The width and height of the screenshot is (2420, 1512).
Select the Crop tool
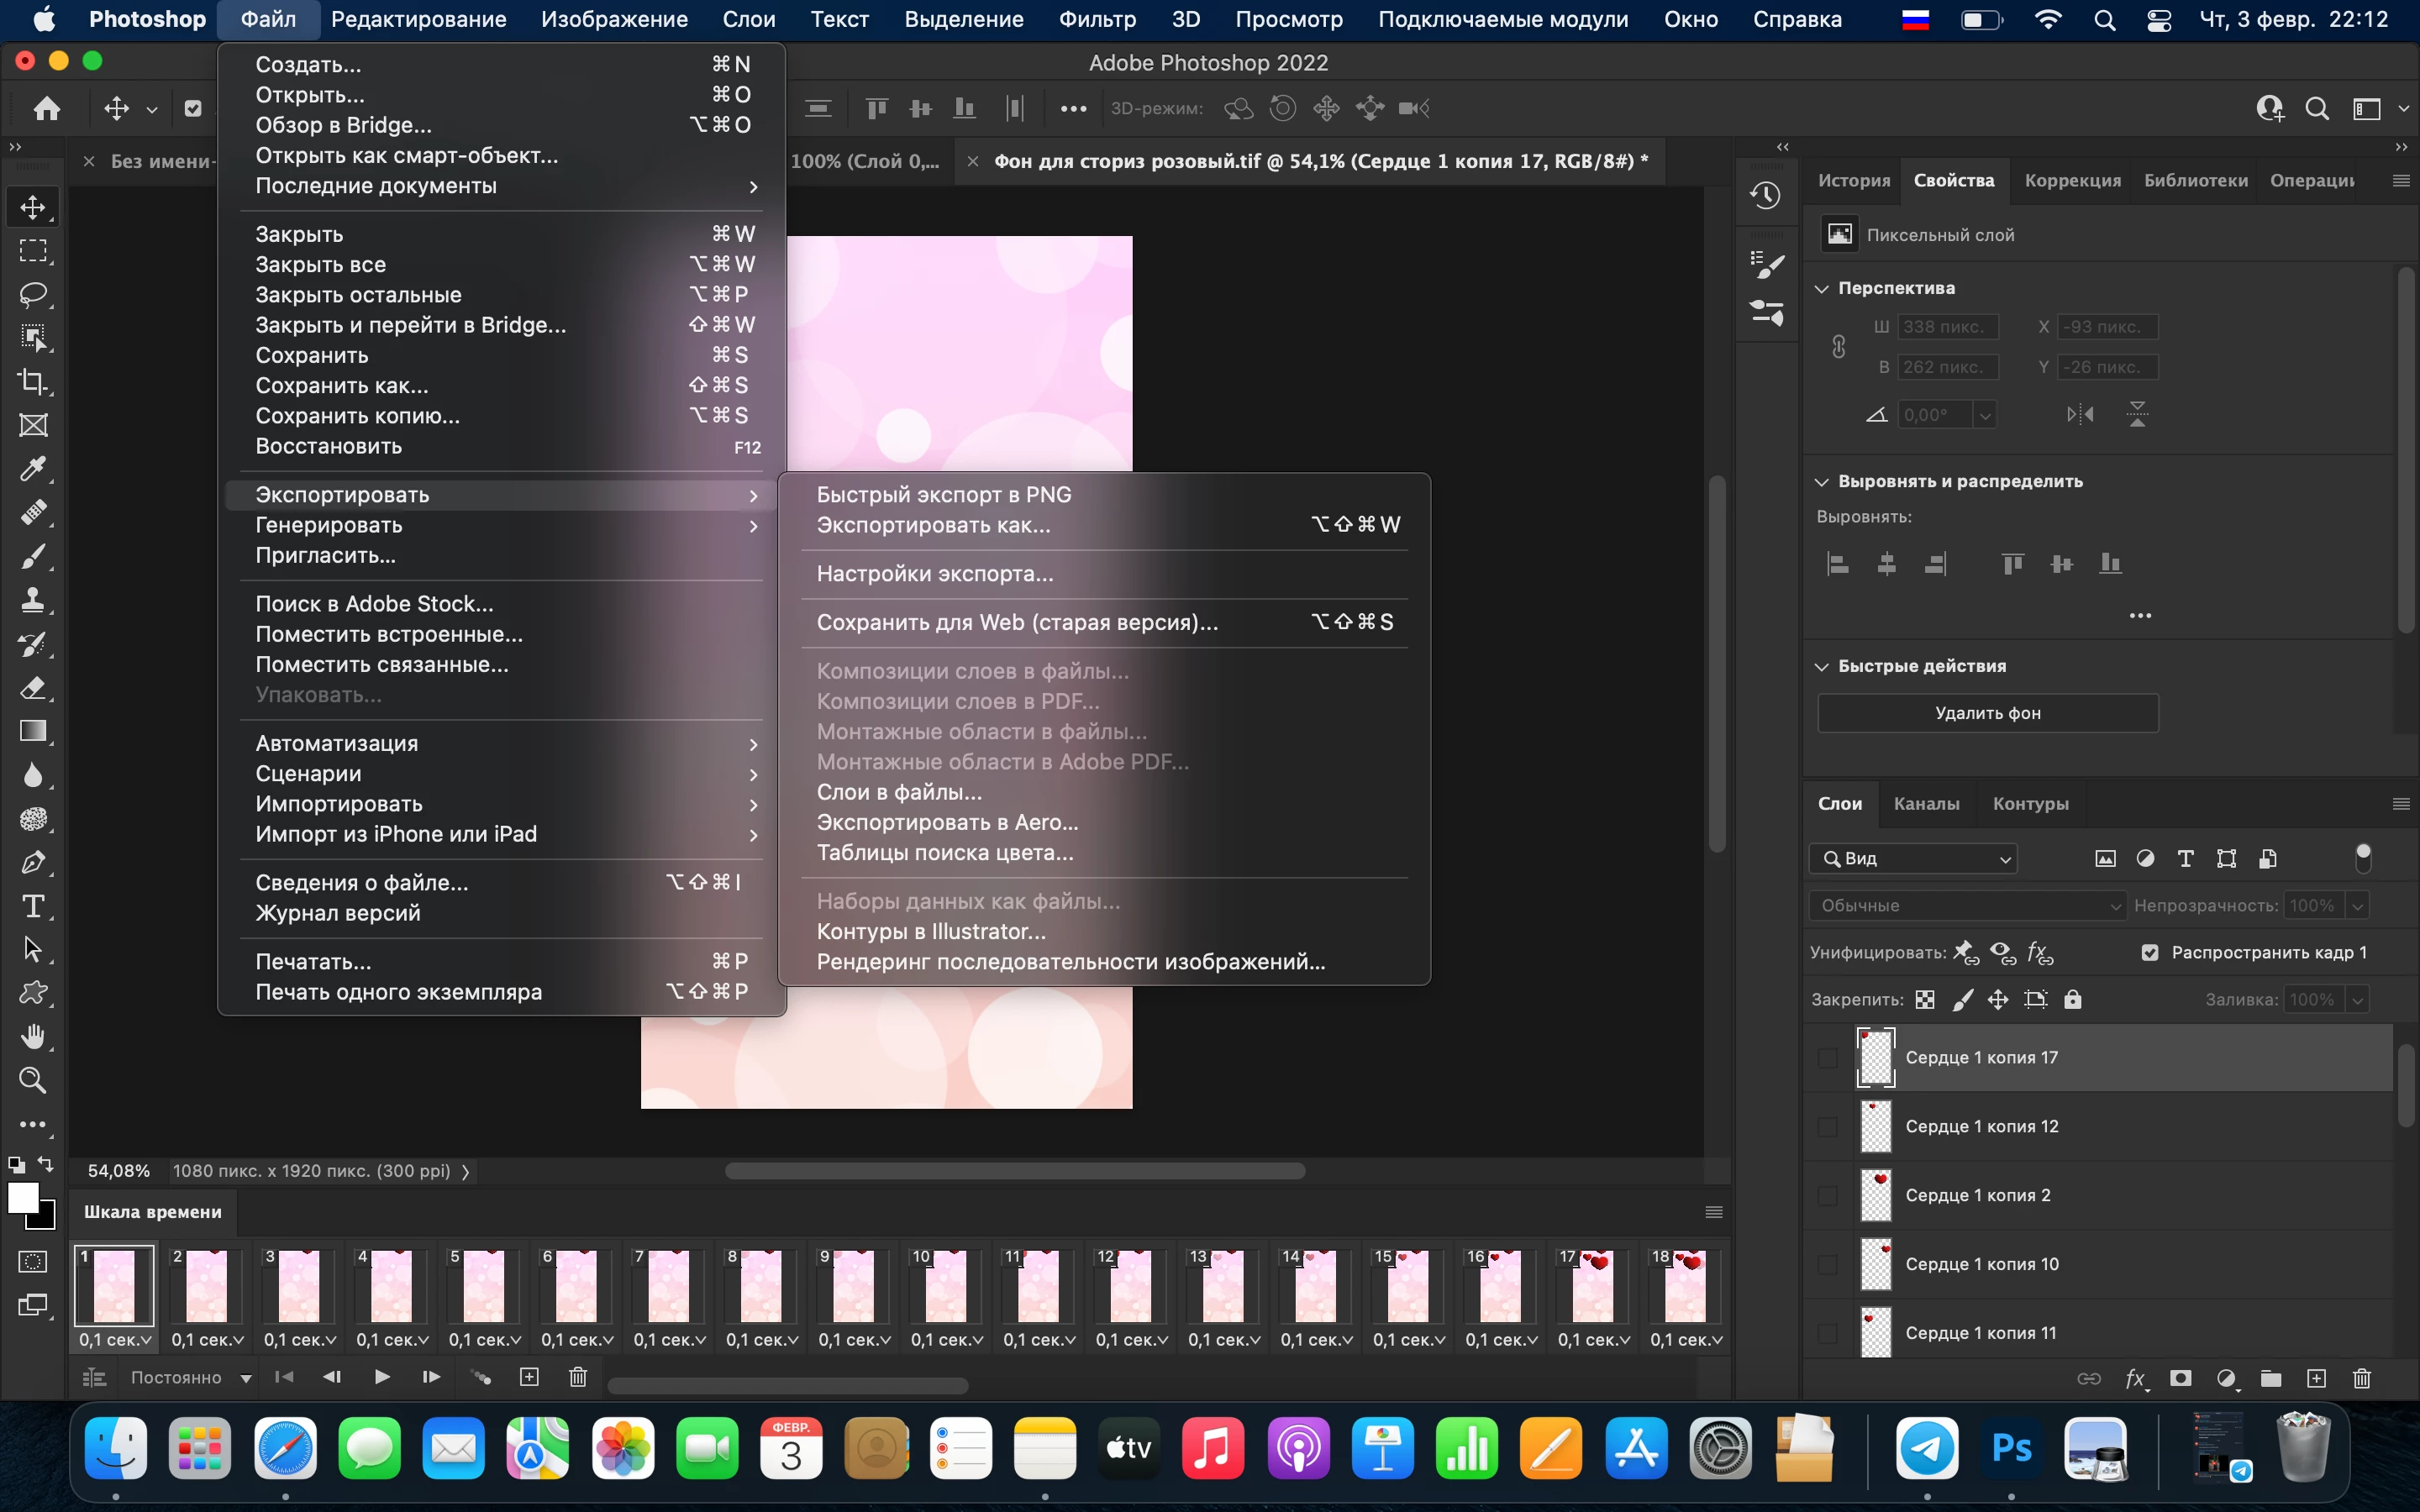coord(33,382)
